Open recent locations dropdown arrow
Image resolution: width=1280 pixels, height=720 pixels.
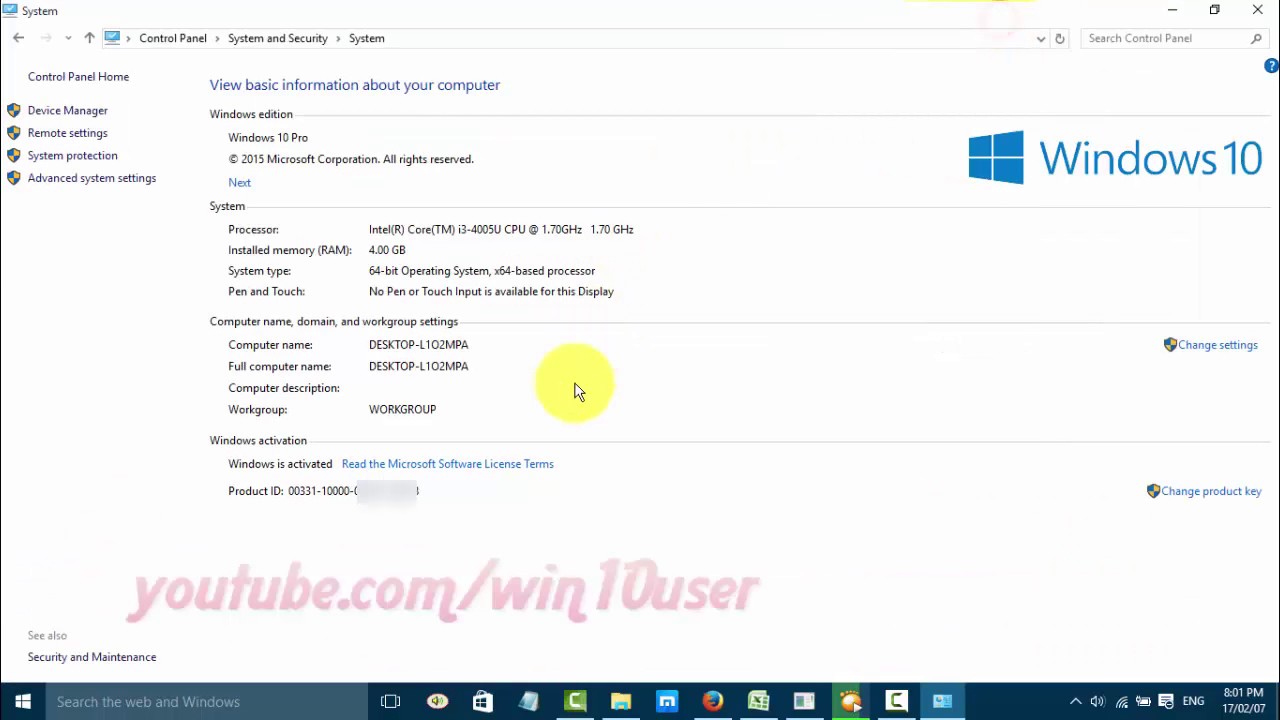tap(68, 38)
